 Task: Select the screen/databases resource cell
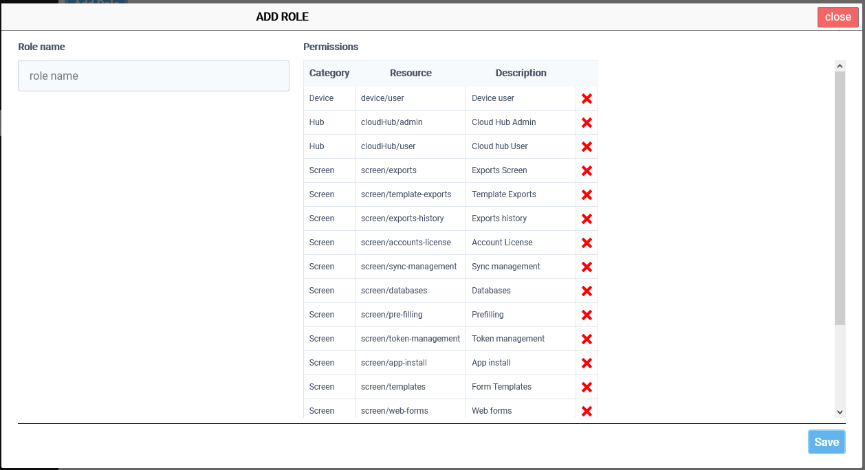coord(410,290)
